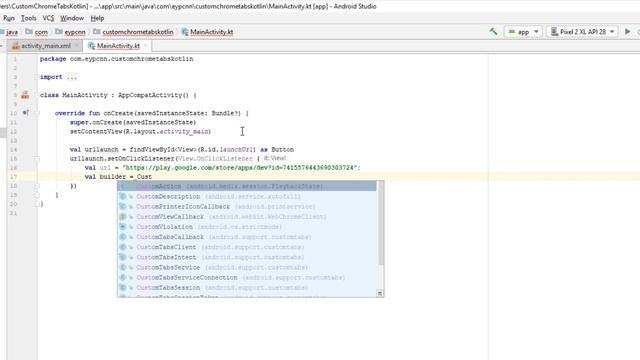Choose CustomTabsClient from autocomplete list
Screen dimensions: 640x360
click(247, 247)
